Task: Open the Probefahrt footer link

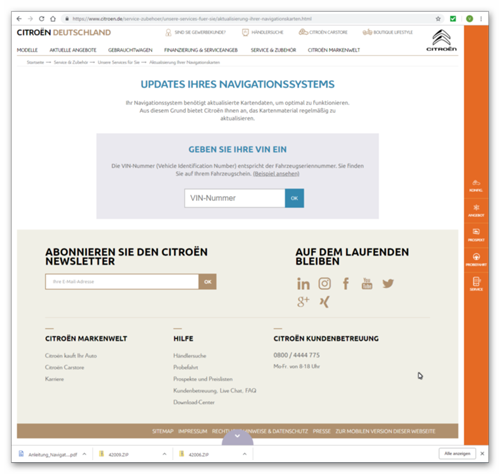Action: 186,367
